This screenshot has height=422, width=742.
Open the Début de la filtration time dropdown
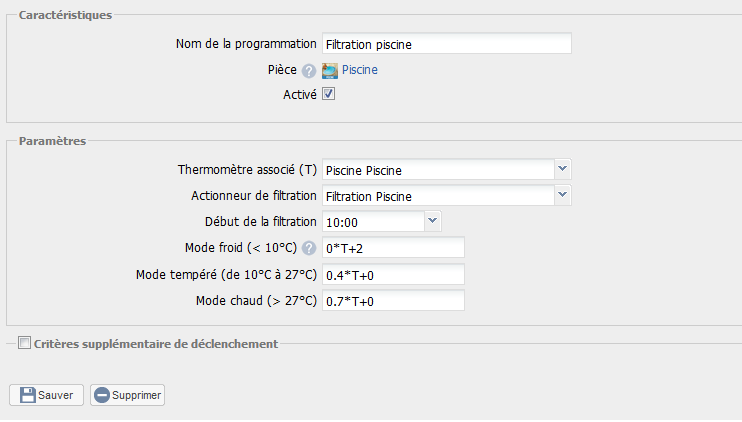pos(433,221)
